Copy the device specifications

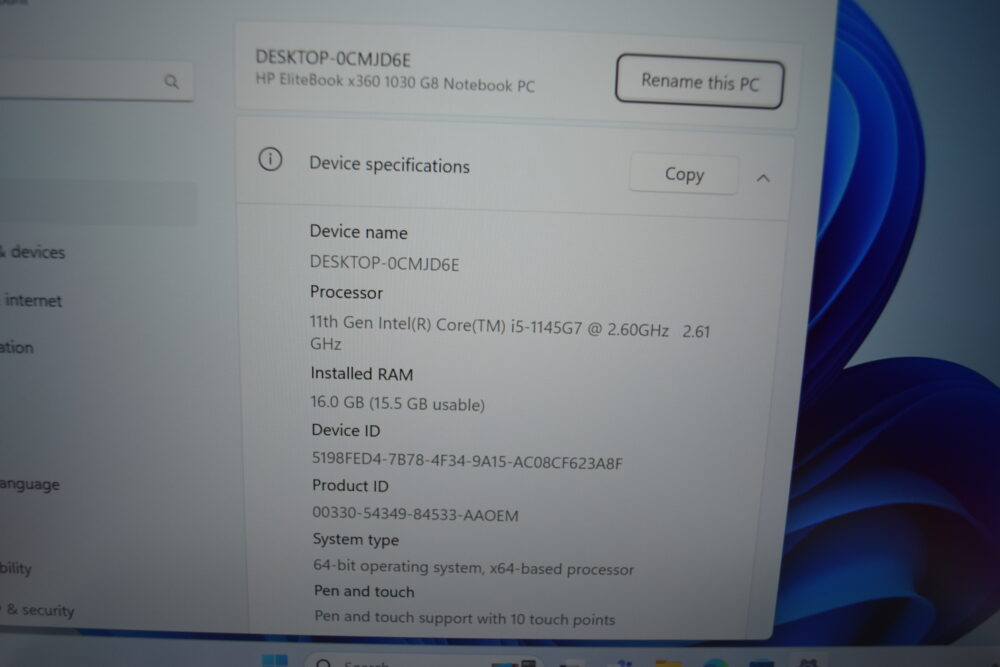tap(684, 174)
